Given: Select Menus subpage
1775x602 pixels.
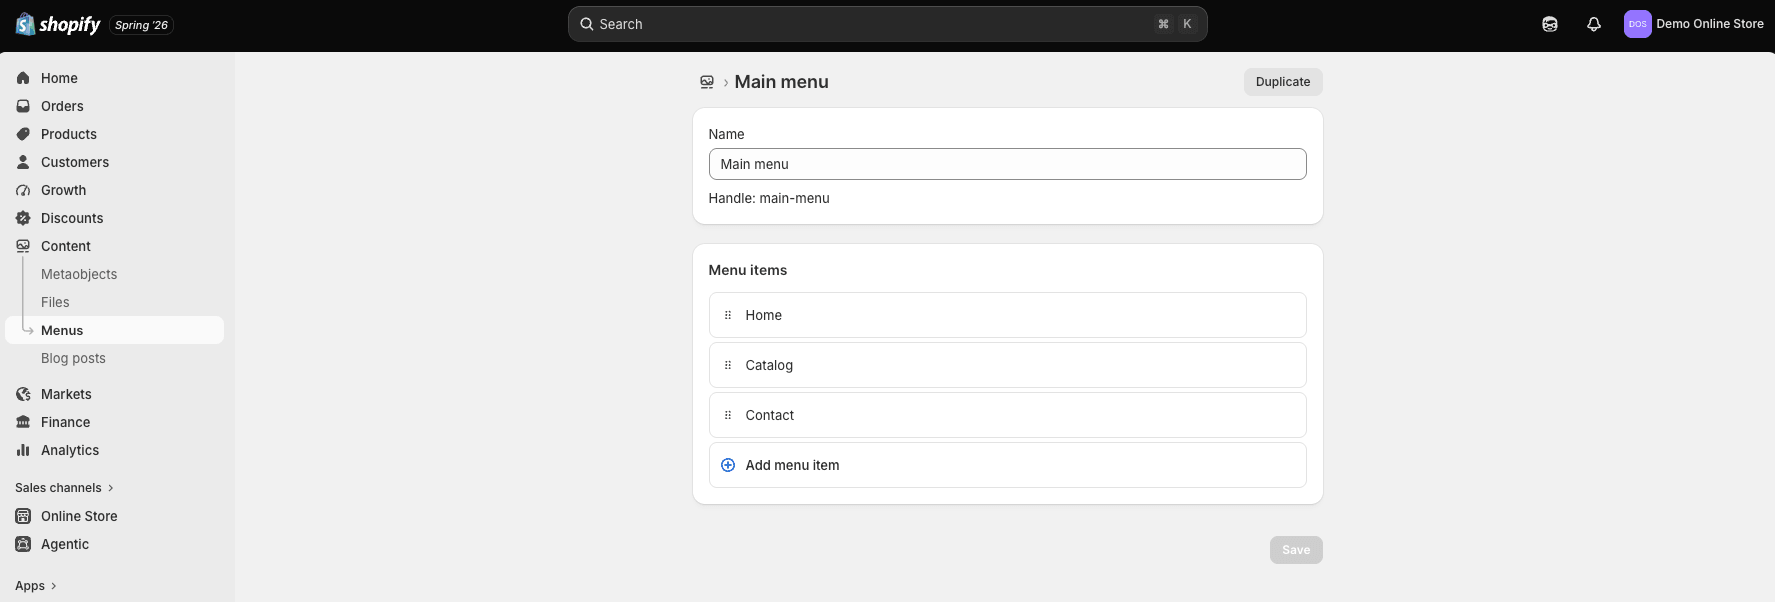Looking at the screenshot, I should [114, 330].
